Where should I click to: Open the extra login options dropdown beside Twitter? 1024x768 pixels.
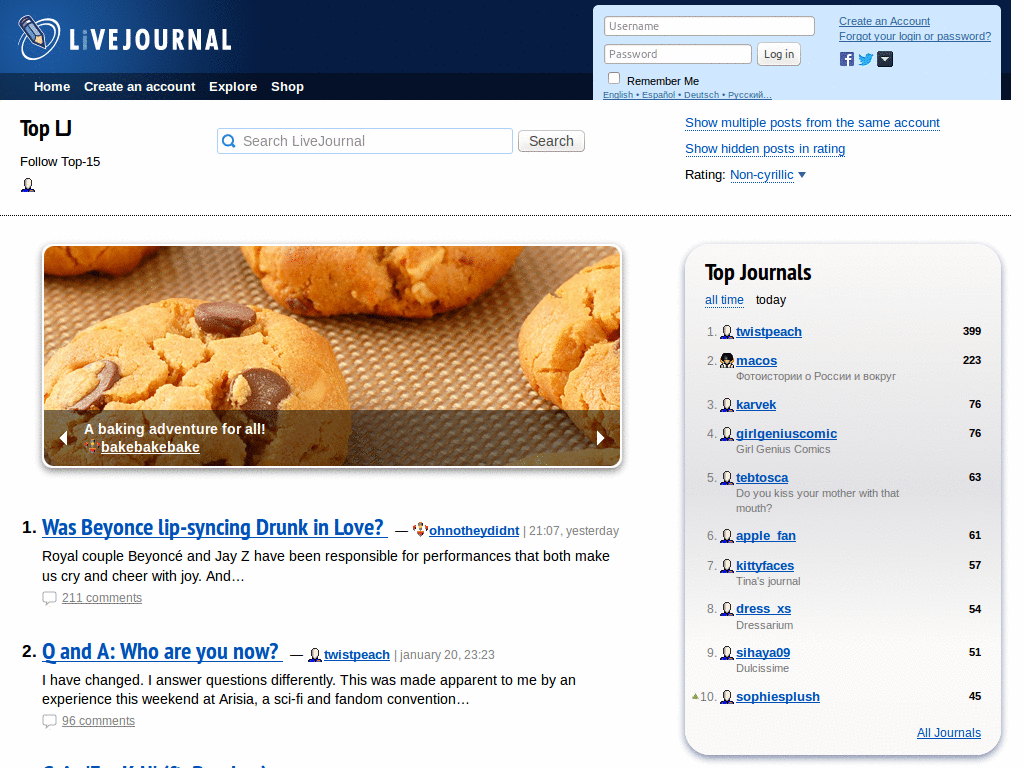[x=884, y=59]
